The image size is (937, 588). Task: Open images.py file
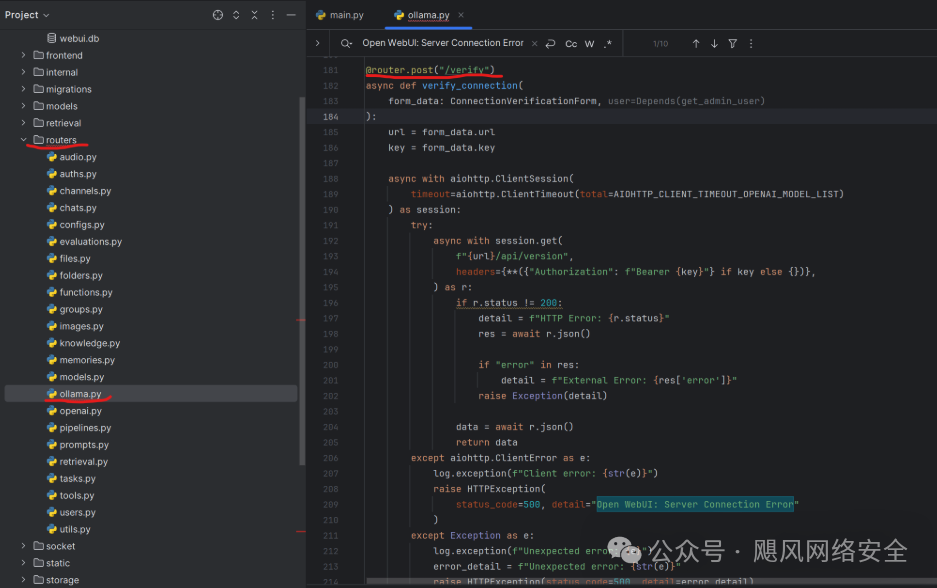click(75, 326)
